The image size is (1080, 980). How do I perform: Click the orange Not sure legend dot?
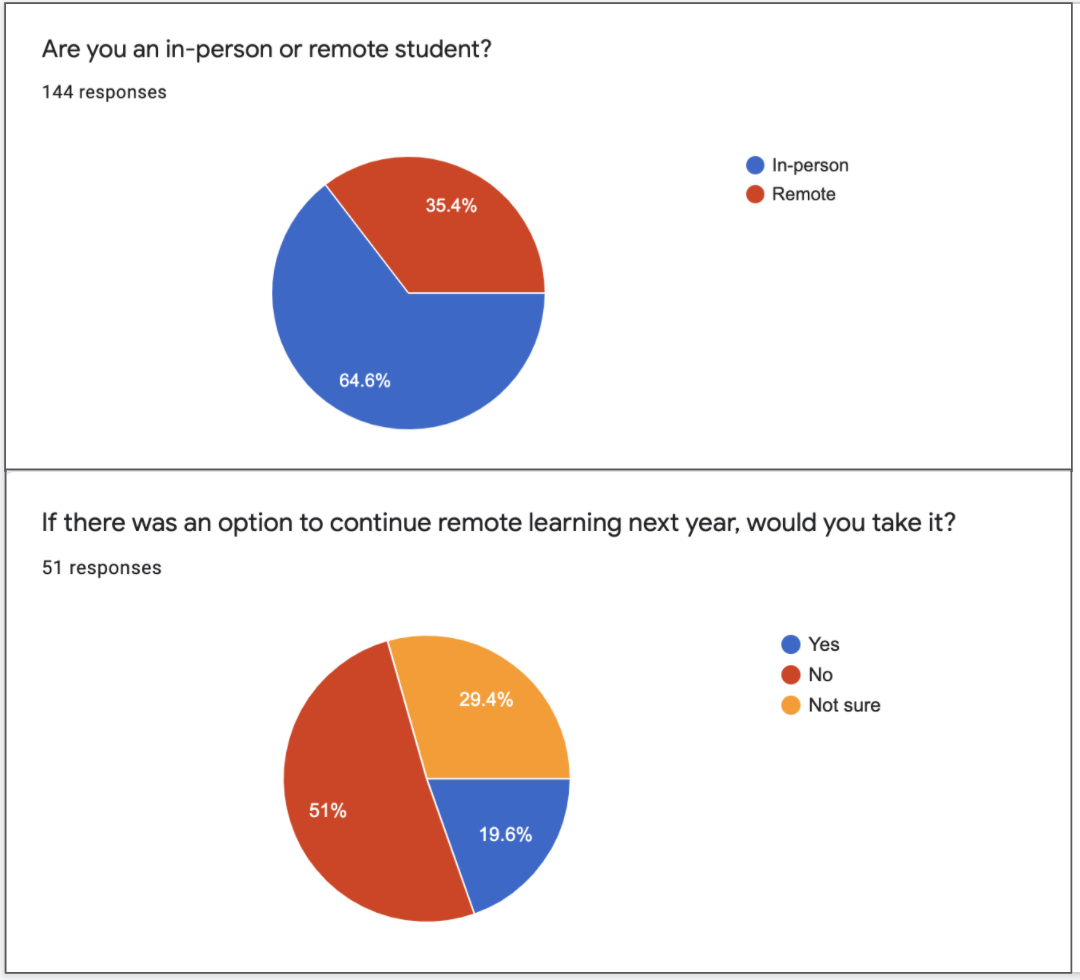[791, 705]
